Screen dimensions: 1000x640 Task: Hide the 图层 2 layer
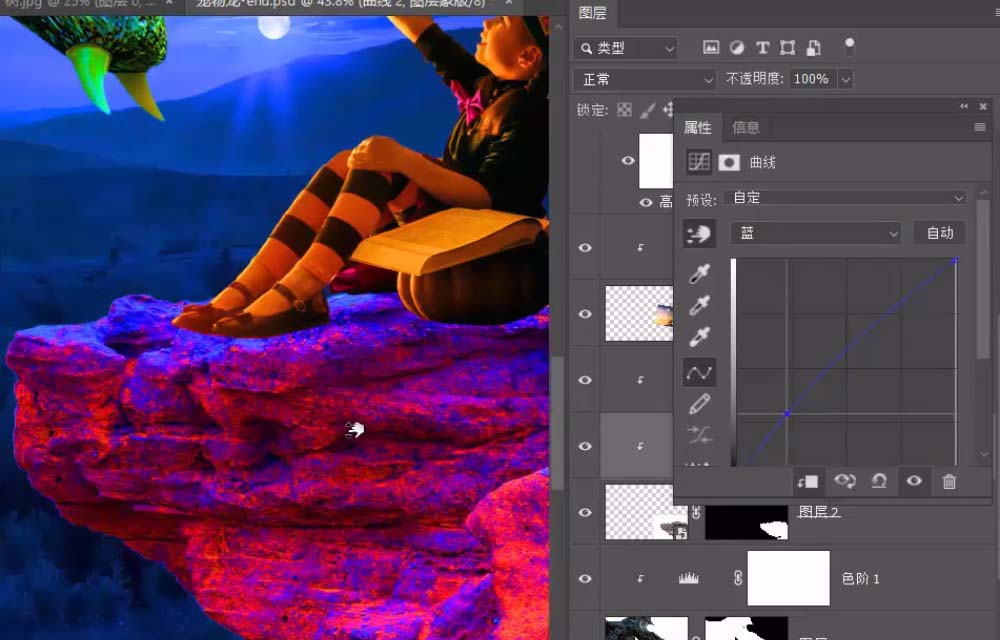click(585, 513)
